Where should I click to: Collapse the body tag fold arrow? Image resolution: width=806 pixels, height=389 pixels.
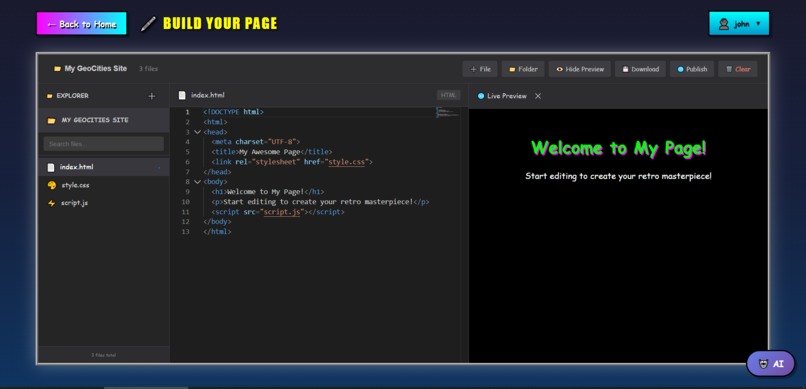tap(197, 182)
